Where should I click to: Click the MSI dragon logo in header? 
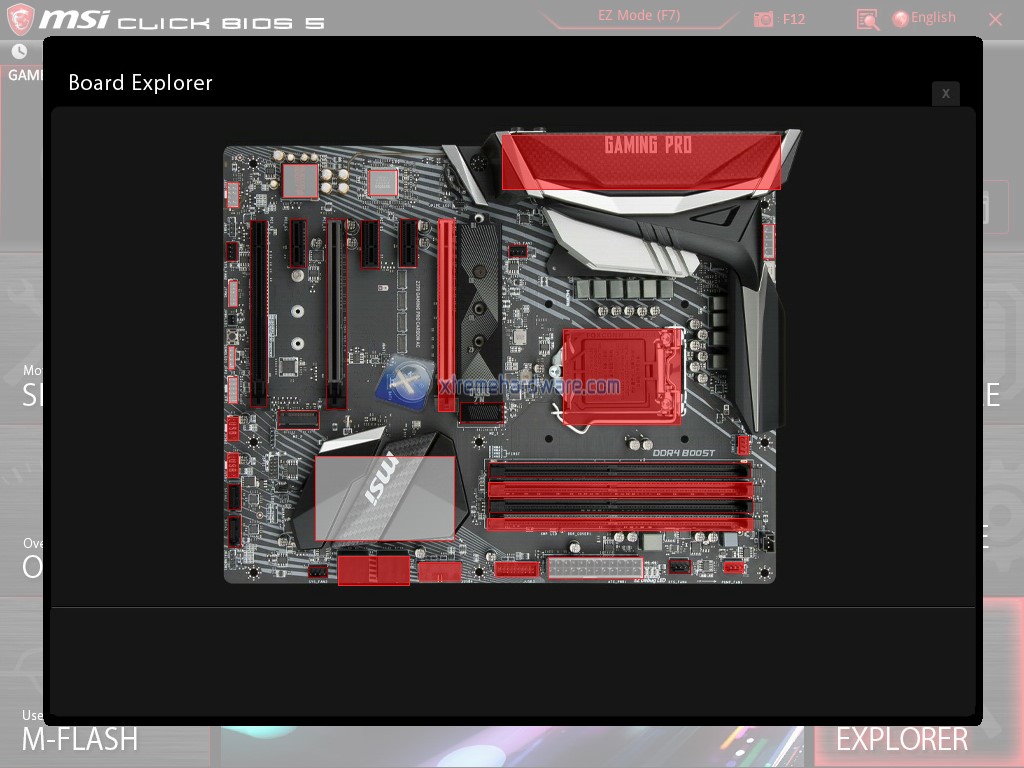point(21,19)
